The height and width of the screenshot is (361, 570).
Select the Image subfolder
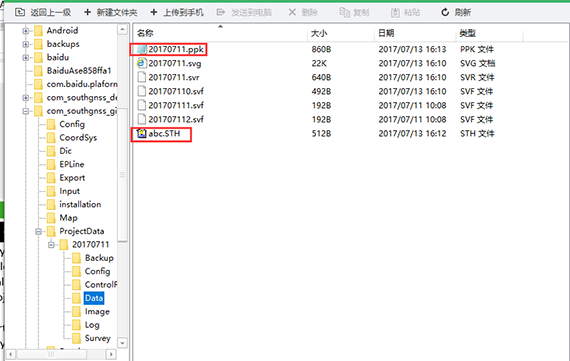point(97,312)
